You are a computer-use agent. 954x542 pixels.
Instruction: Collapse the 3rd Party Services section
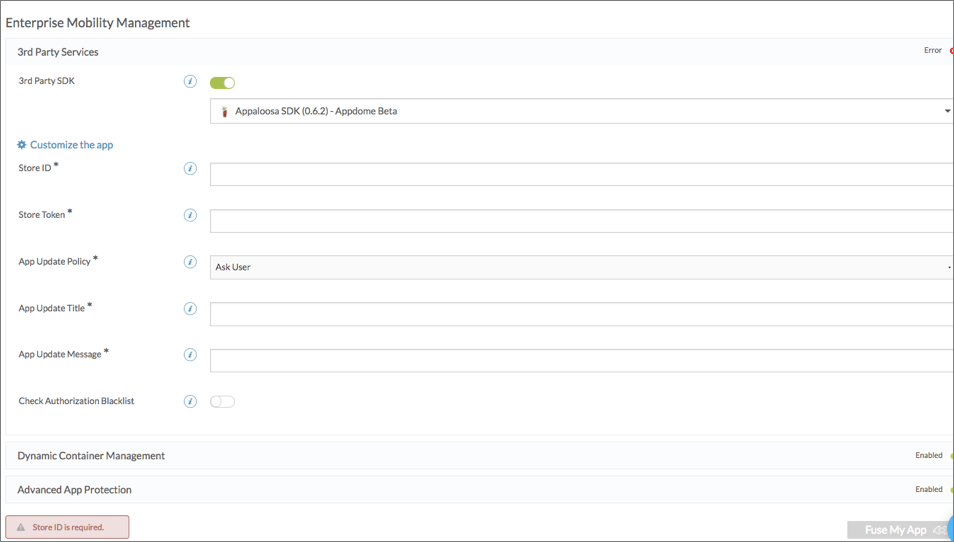[479, 52]
